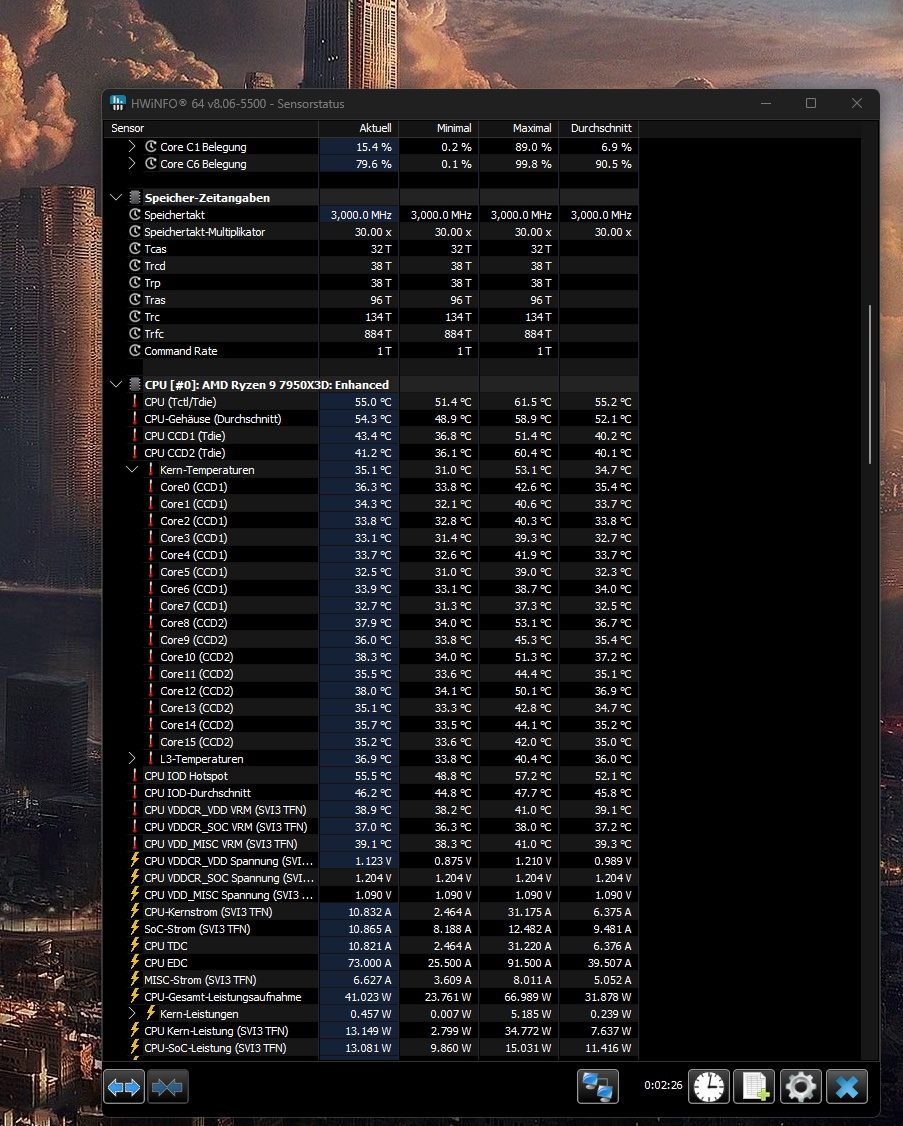Click the 61.5 °C maximal value
Image resolution: width=903 pixels, height=1126 pixels.
pos(533,402)
